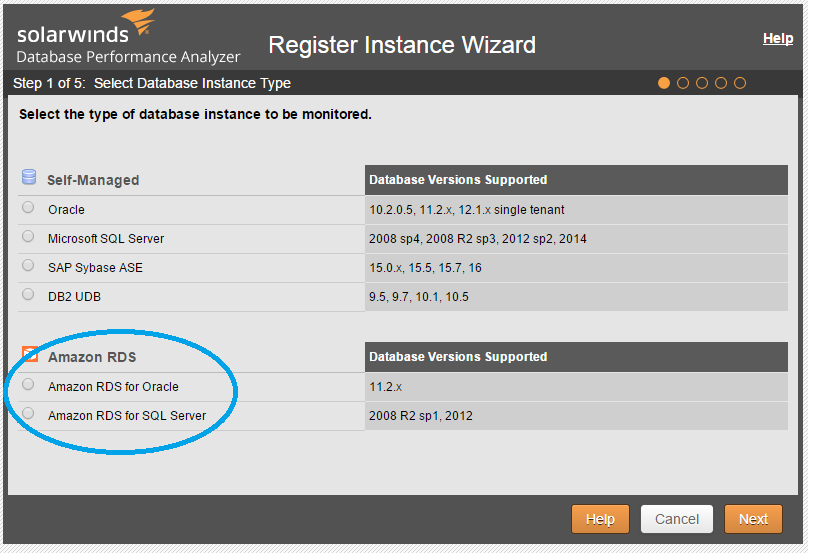
Task: Cancel the Register Instance Wizard
Action: click(677, 519)
